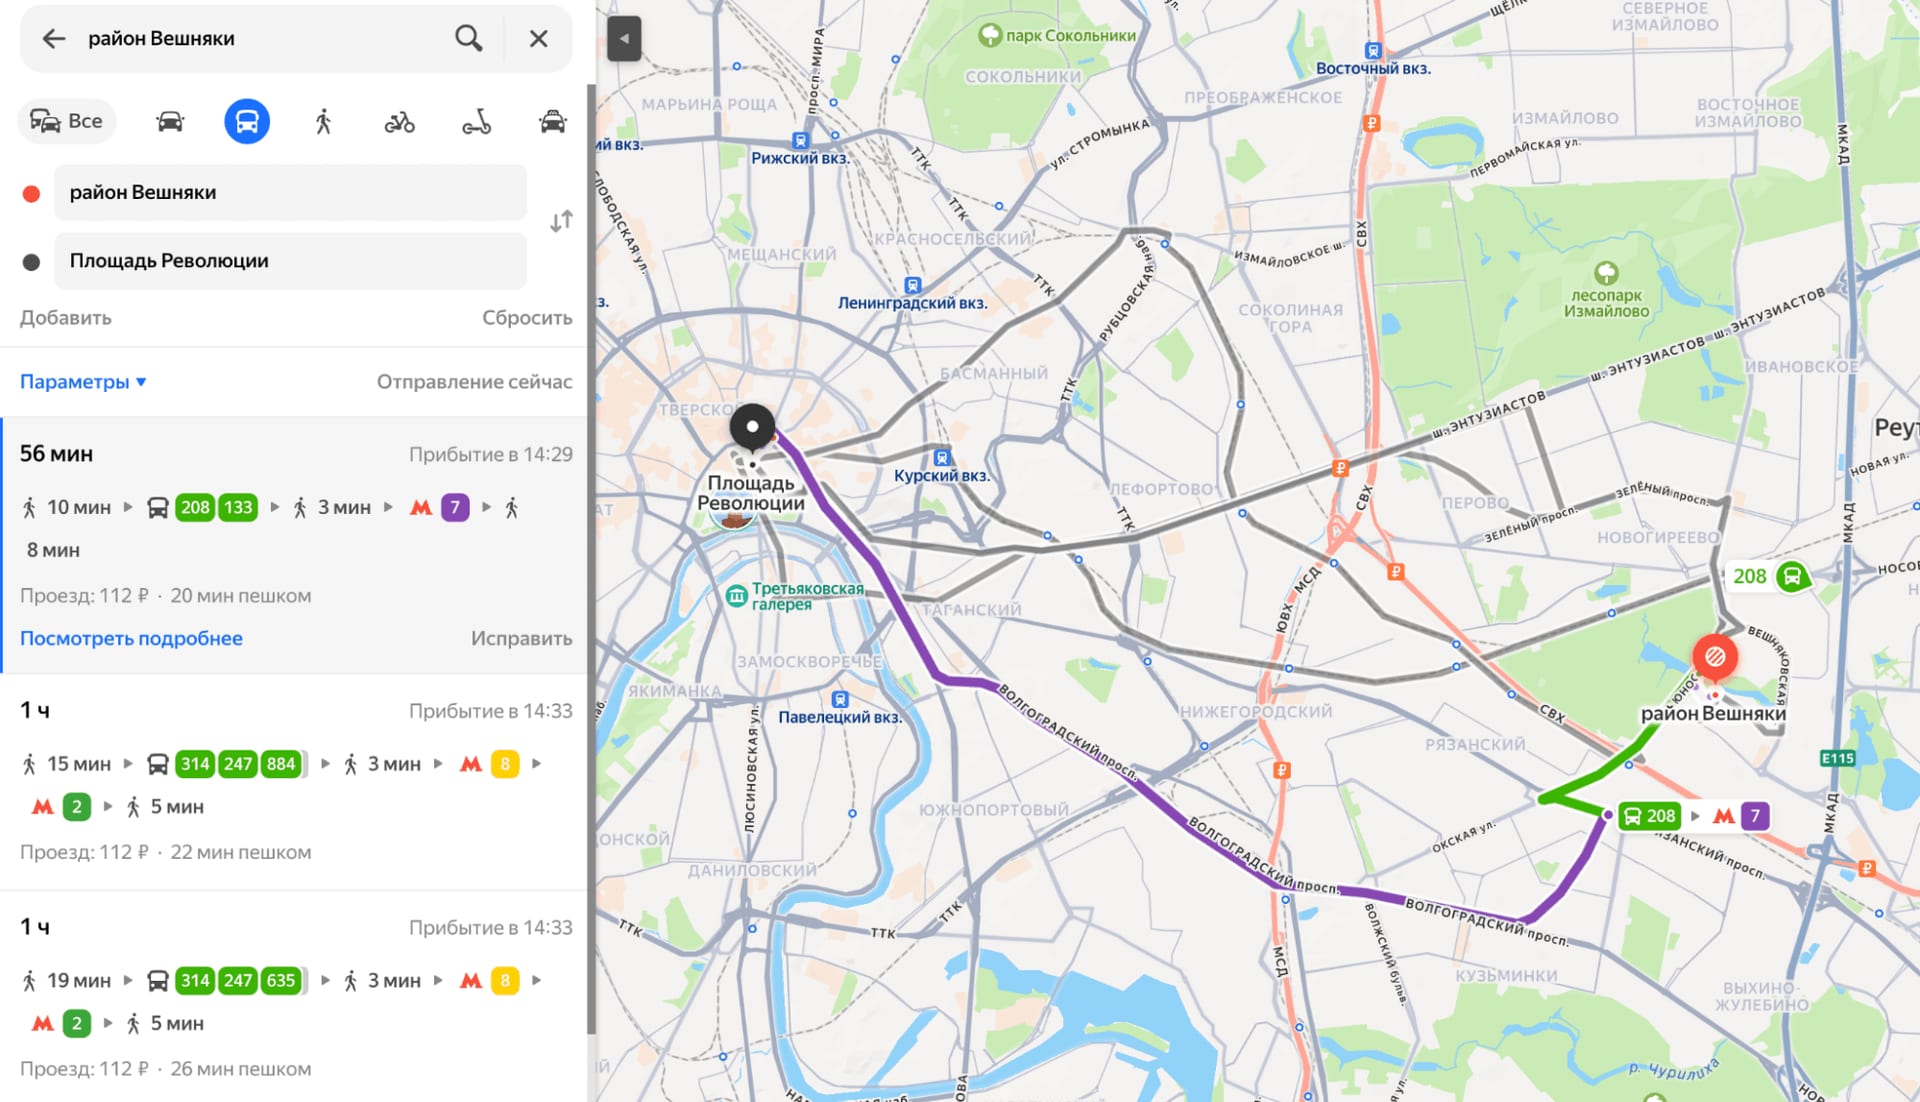The height and width of the screenshot is (1102, 1920).
Task: Click the E115 highway shield on map
Action: coord(1838,759)
